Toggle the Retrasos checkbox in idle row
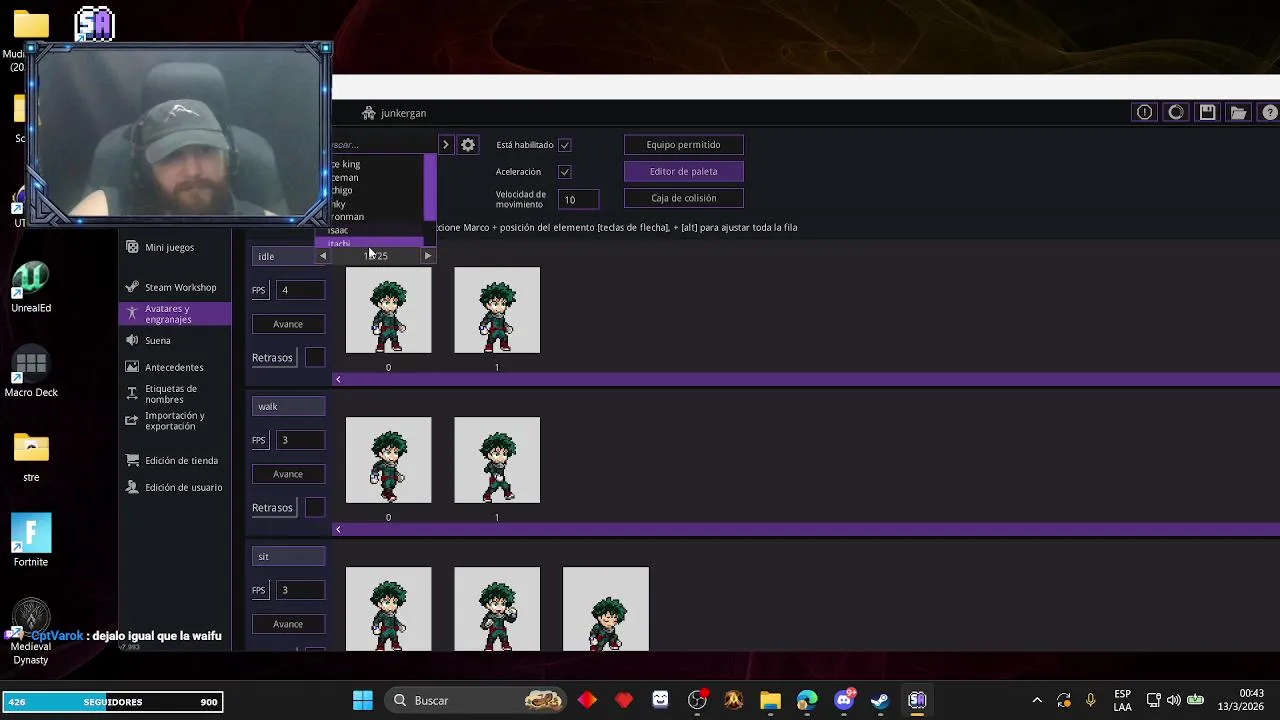 [314, 357]
